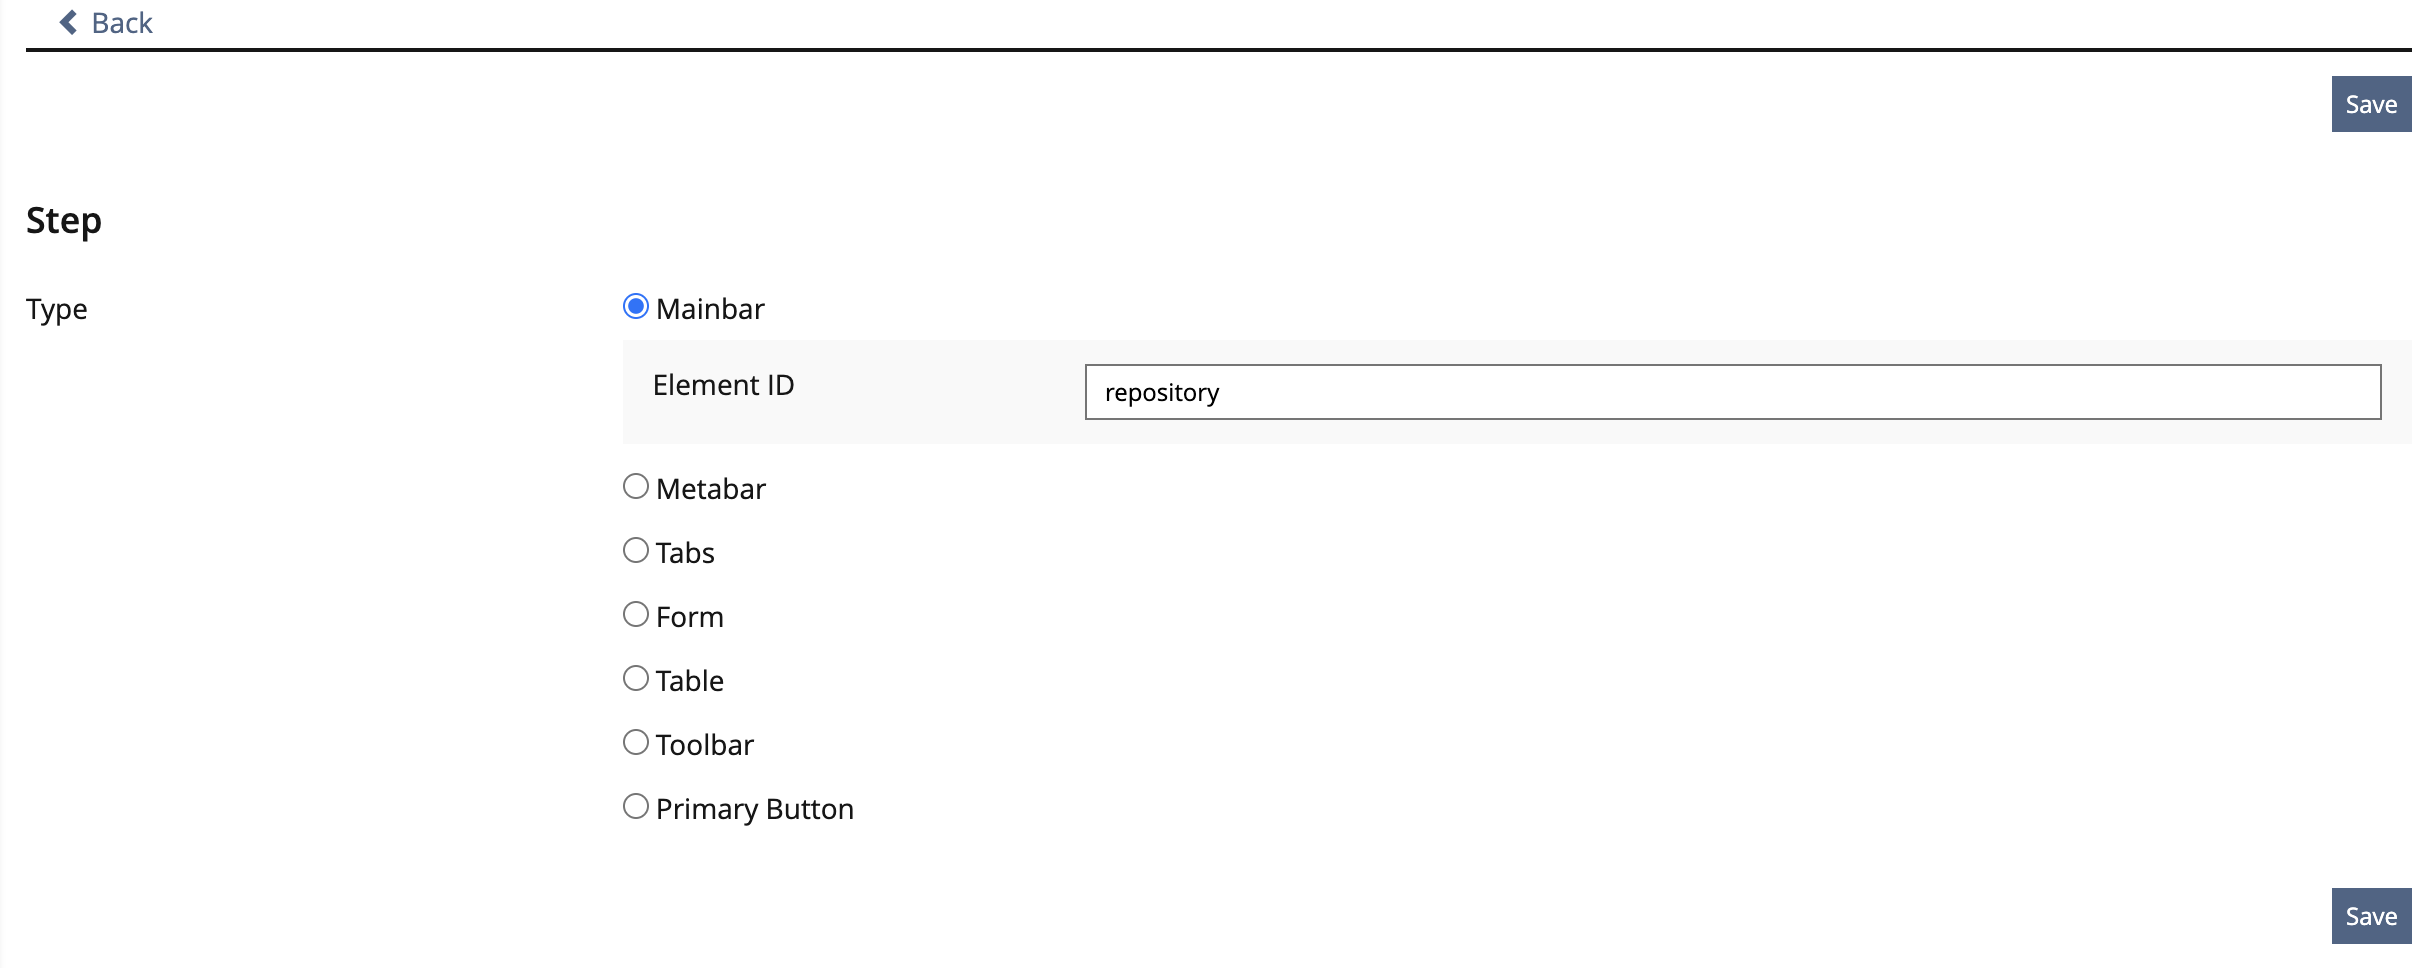The image size is (2434, 968).
Task: Click the Mainbar label text
Action: (710, 309)
